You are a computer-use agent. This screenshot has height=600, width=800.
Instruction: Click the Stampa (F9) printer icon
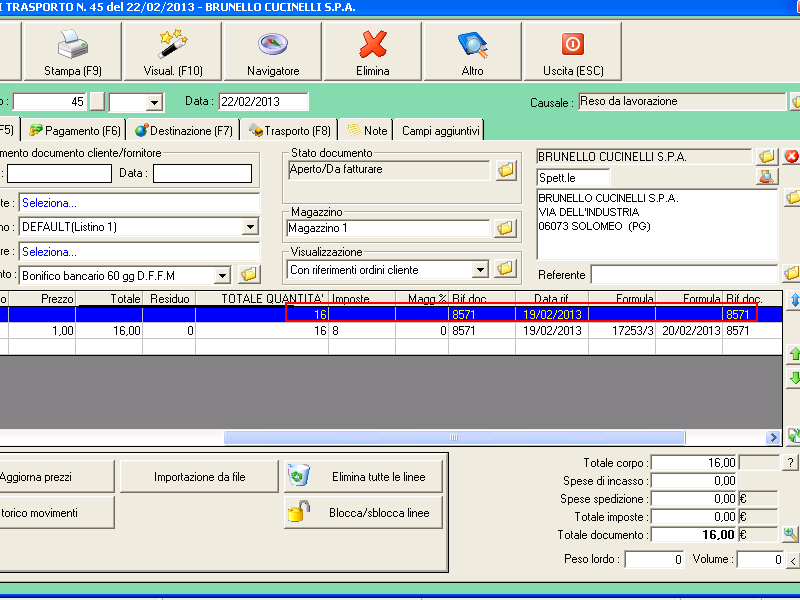(72, 51)
